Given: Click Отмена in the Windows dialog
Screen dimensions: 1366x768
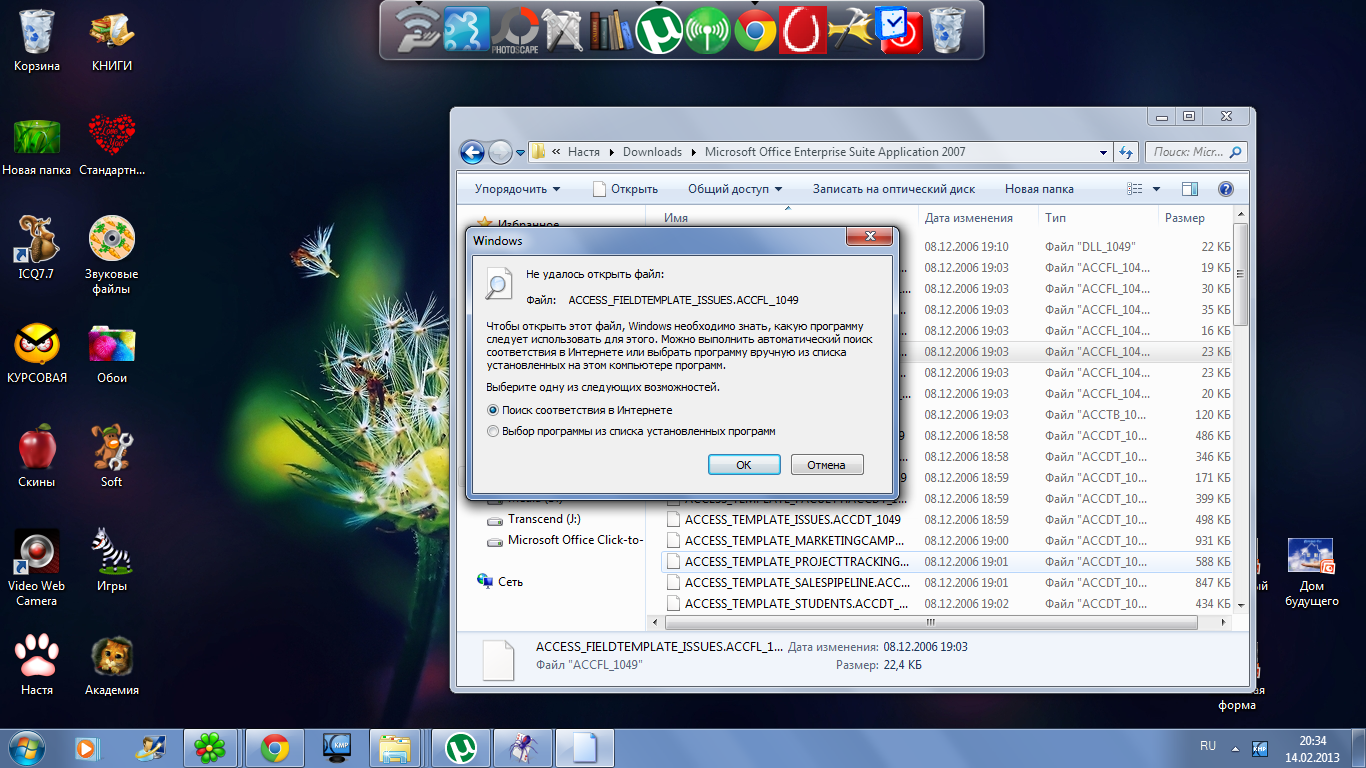Looking at the screenshot, I should (x=827, y=465).
